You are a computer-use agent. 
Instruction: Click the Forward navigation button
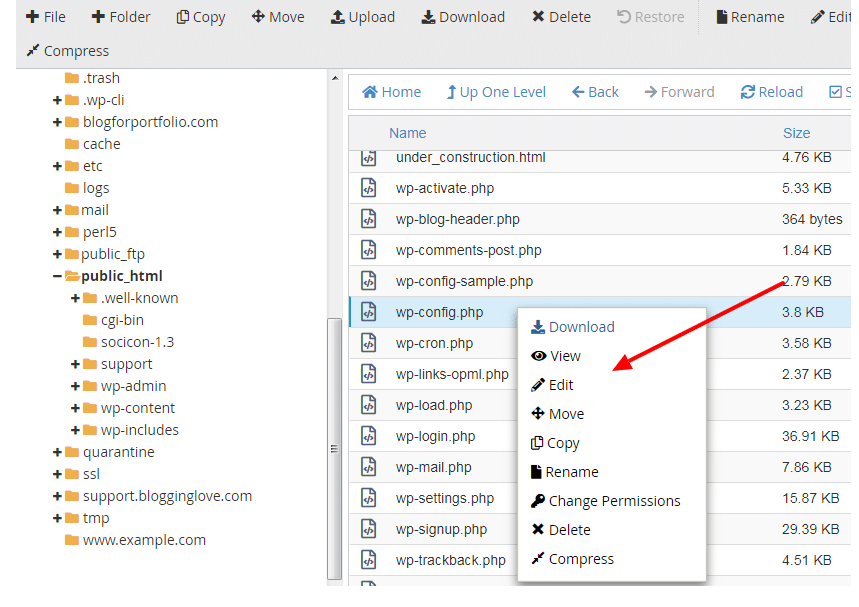point(679,92)
